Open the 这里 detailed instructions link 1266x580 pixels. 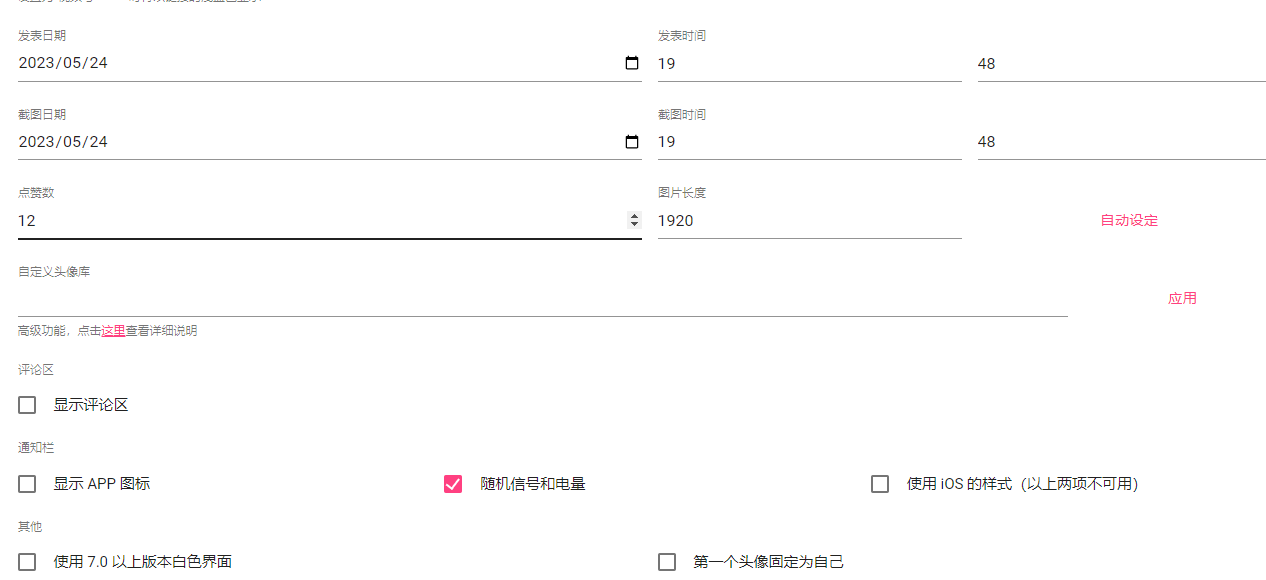pos(113,330)
